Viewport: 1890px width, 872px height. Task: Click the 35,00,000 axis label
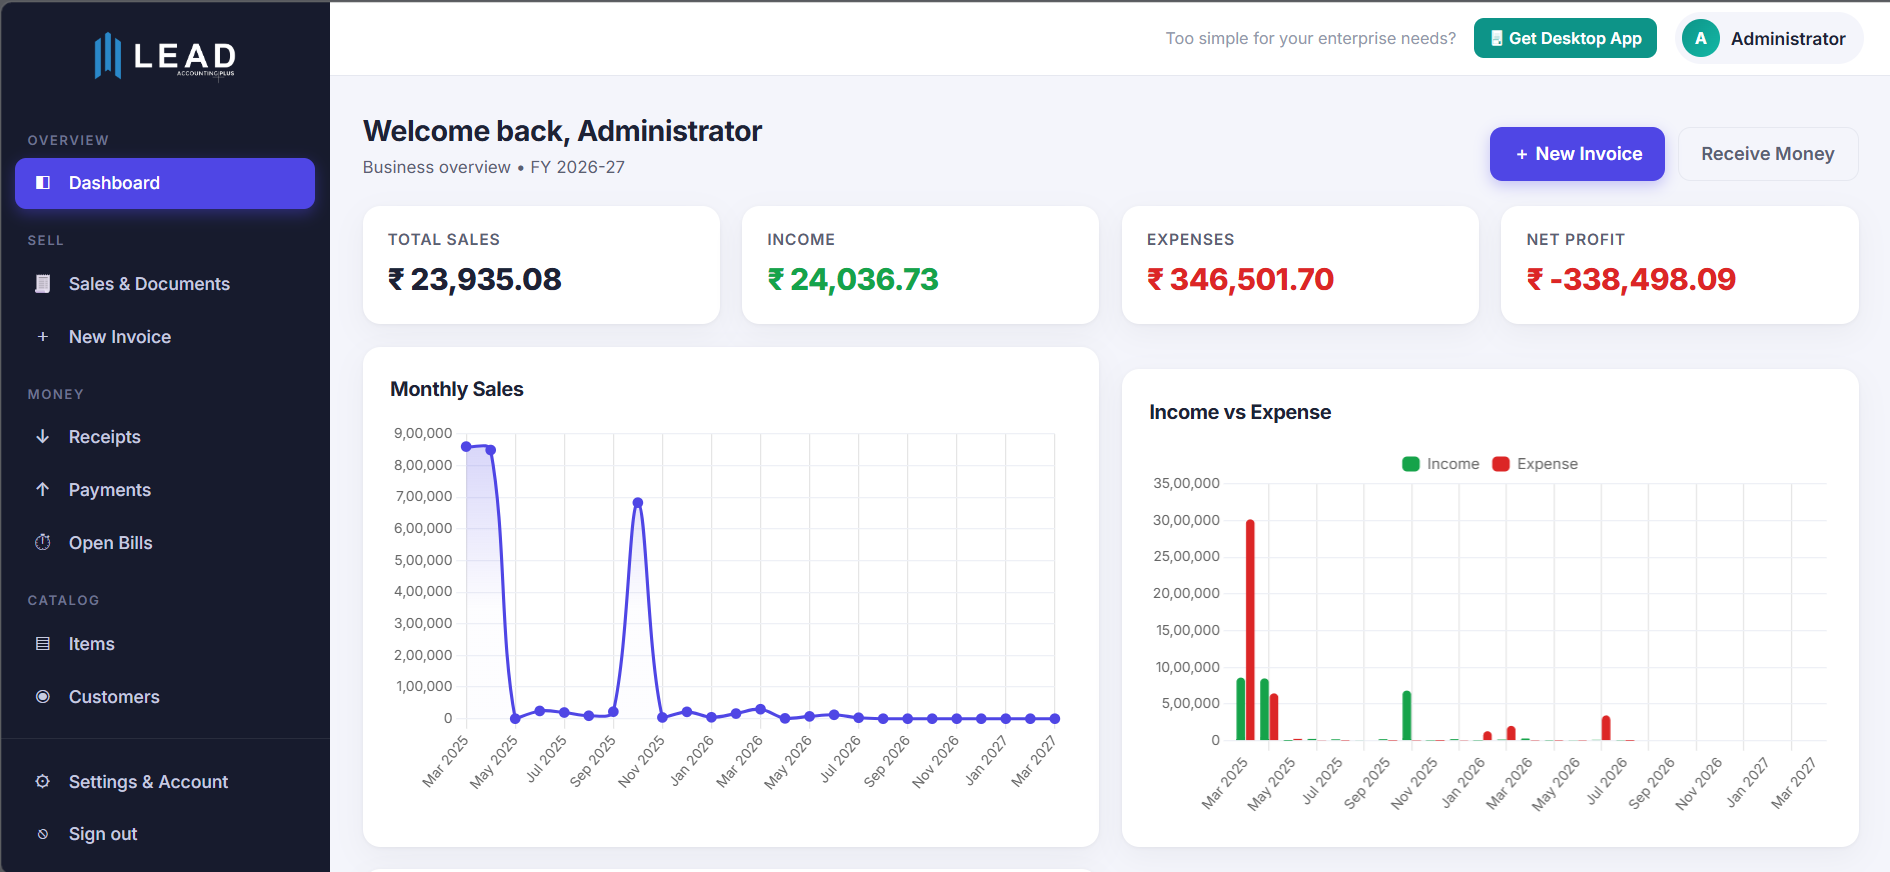click(1186, 483)
